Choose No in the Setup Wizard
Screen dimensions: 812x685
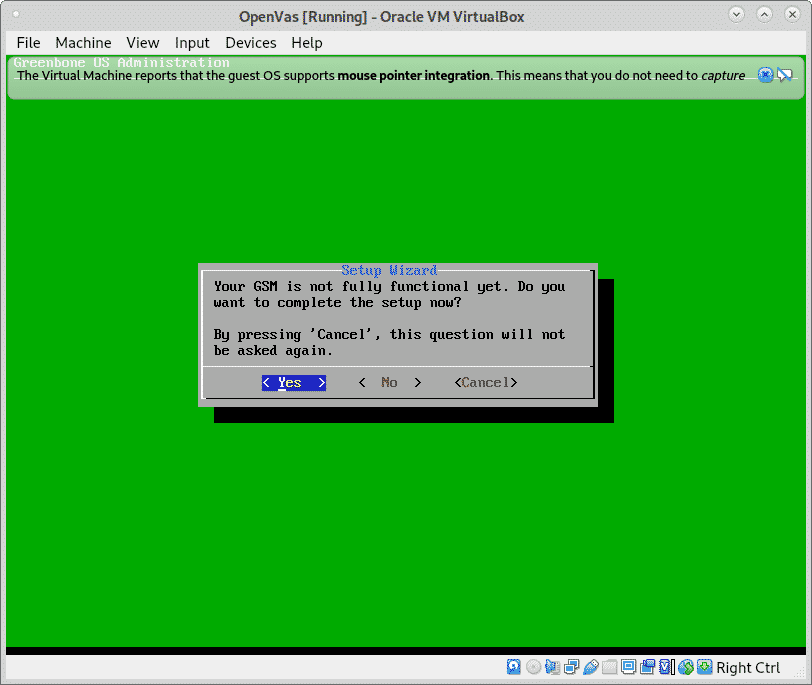pyautogui.click(x=389, y=383)
